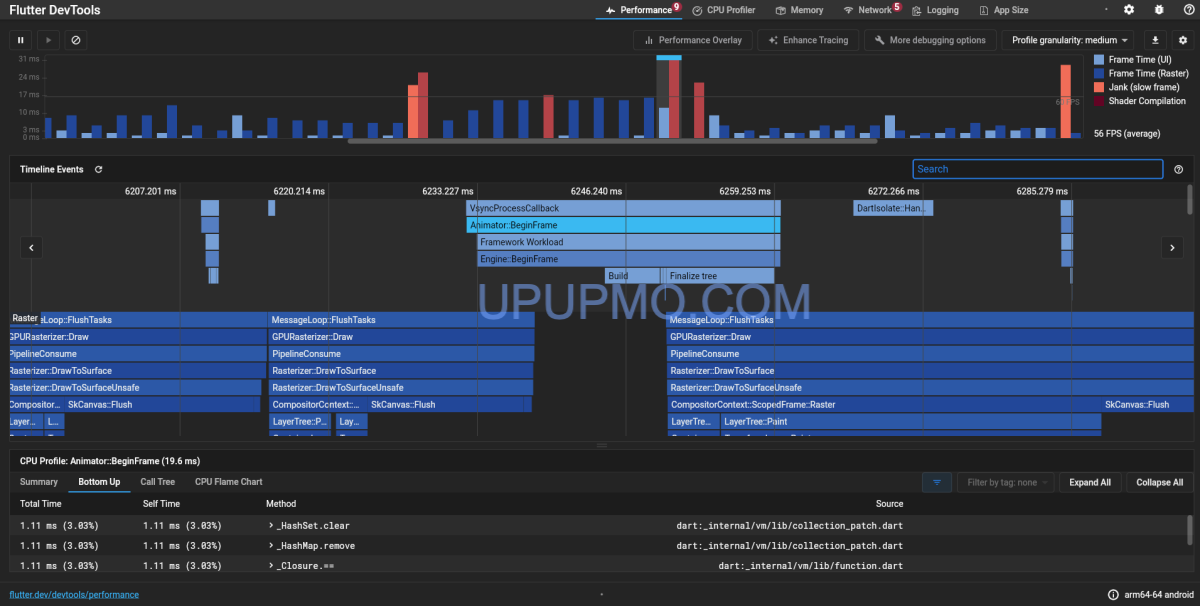Sort by Total Time column
This screenshot has height=606, width=1200.
point(41,504)
